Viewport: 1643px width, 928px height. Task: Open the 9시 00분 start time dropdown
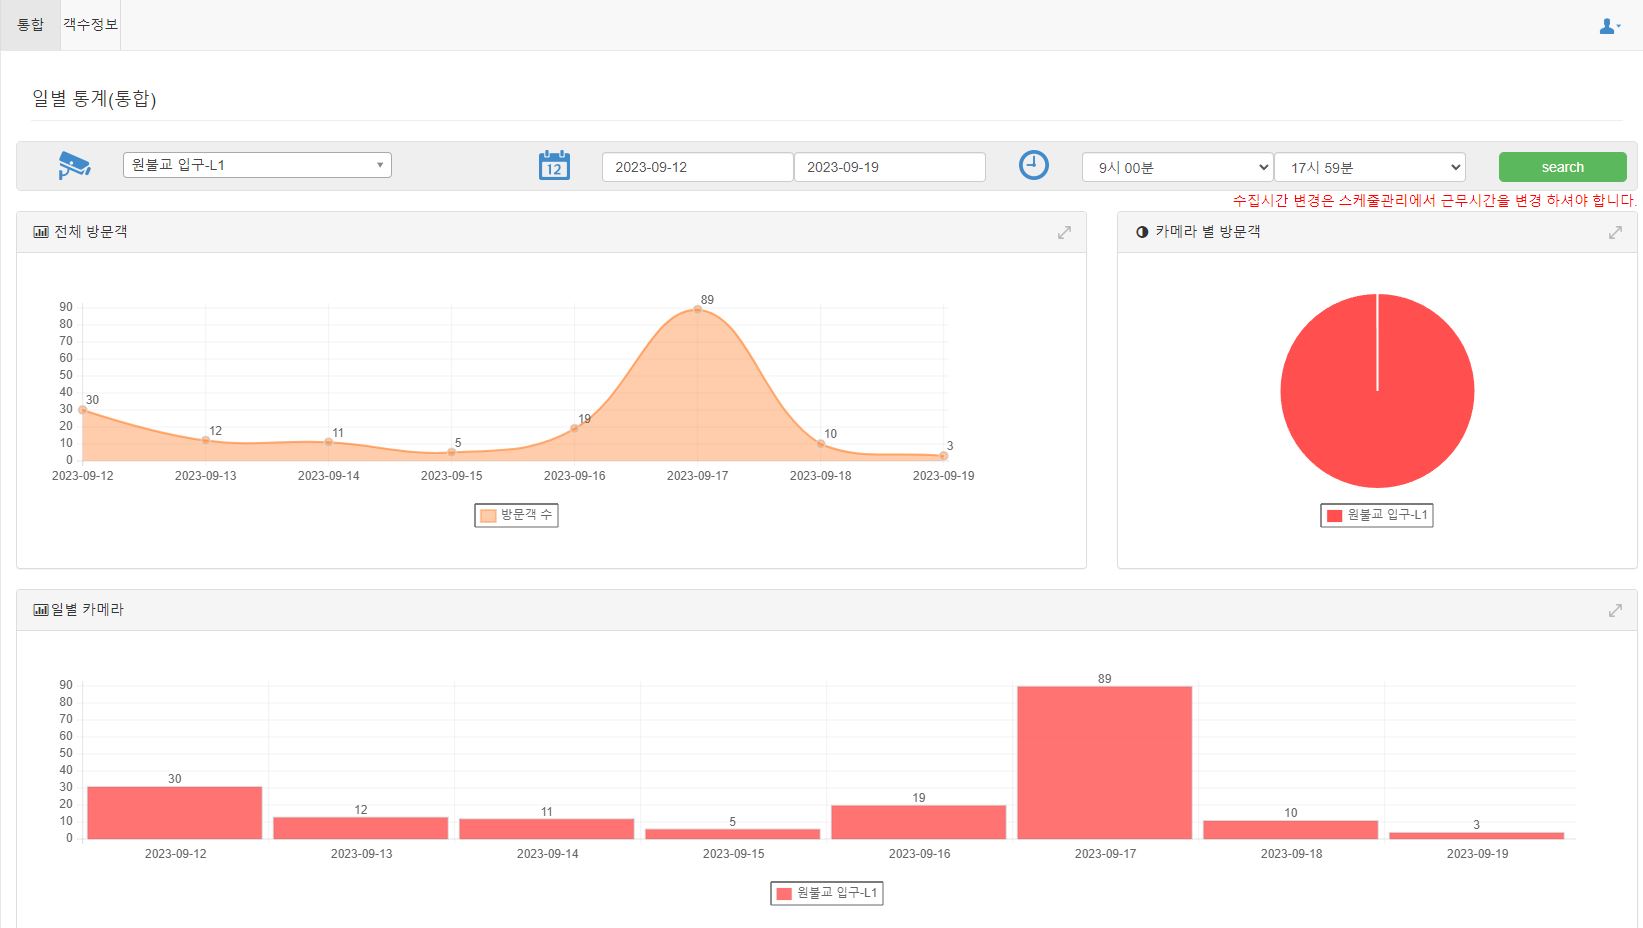(x=1176, y=167)
